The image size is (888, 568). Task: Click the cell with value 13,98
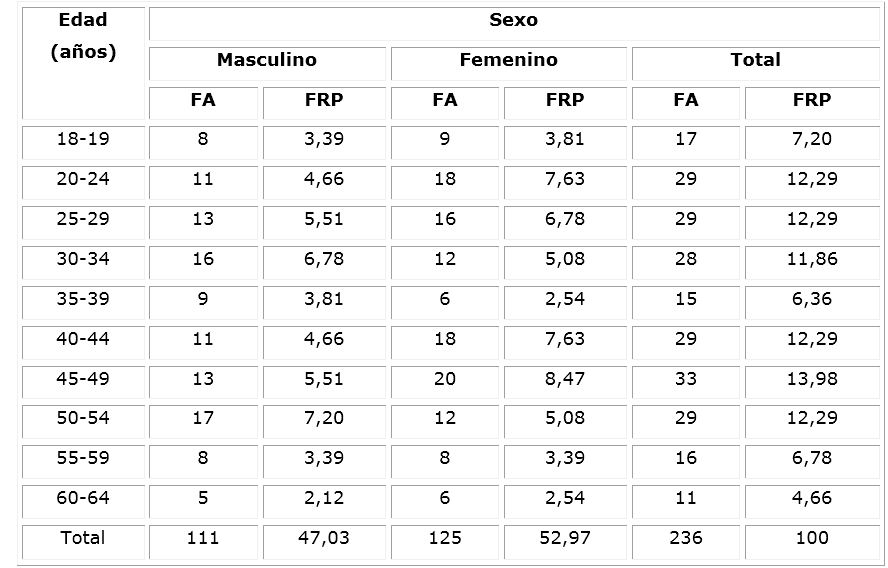pos(812,379)
